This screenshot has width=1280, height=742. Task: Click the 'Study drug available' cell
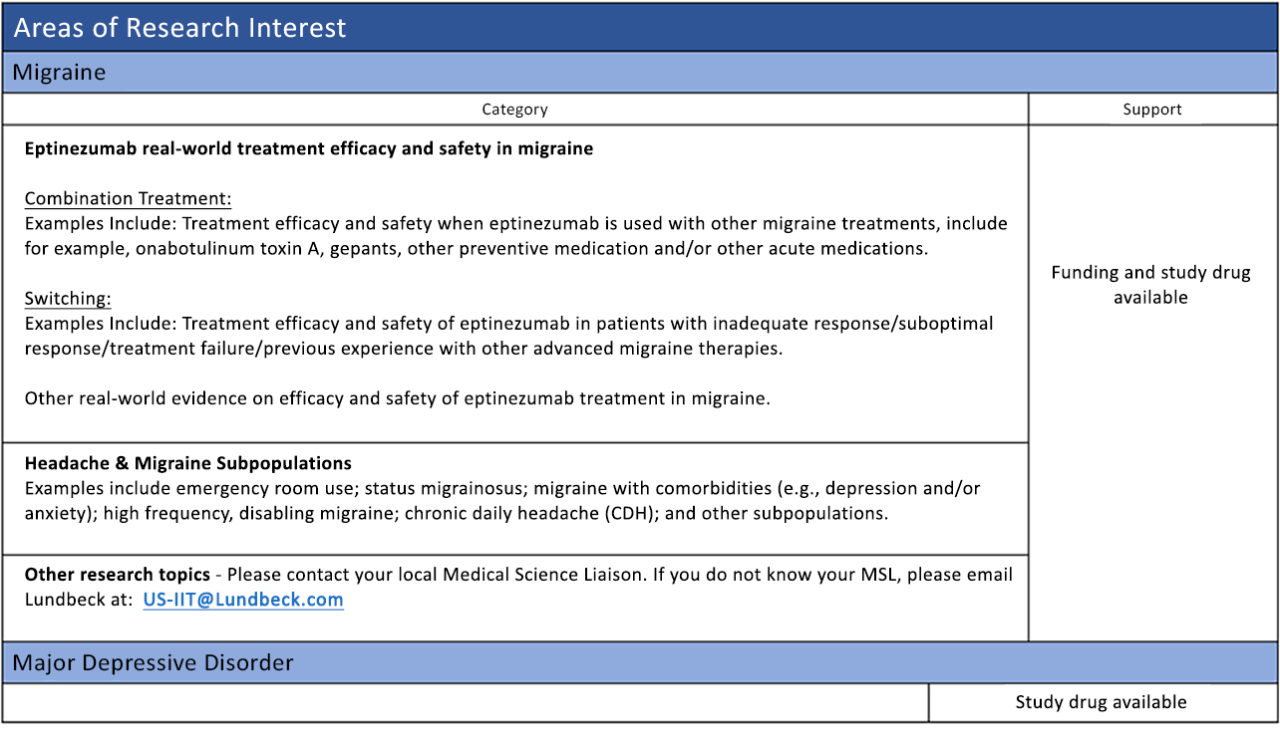pyautogui.click(x=1101, y=702)
